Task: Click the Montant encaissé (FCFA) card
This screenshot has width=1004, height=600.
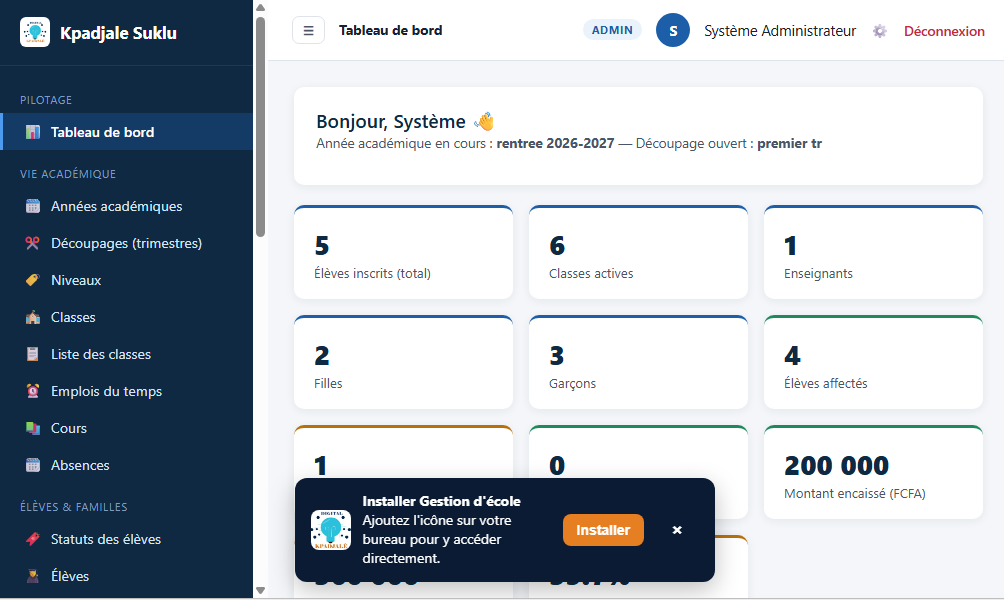Action: click(873, 472)
